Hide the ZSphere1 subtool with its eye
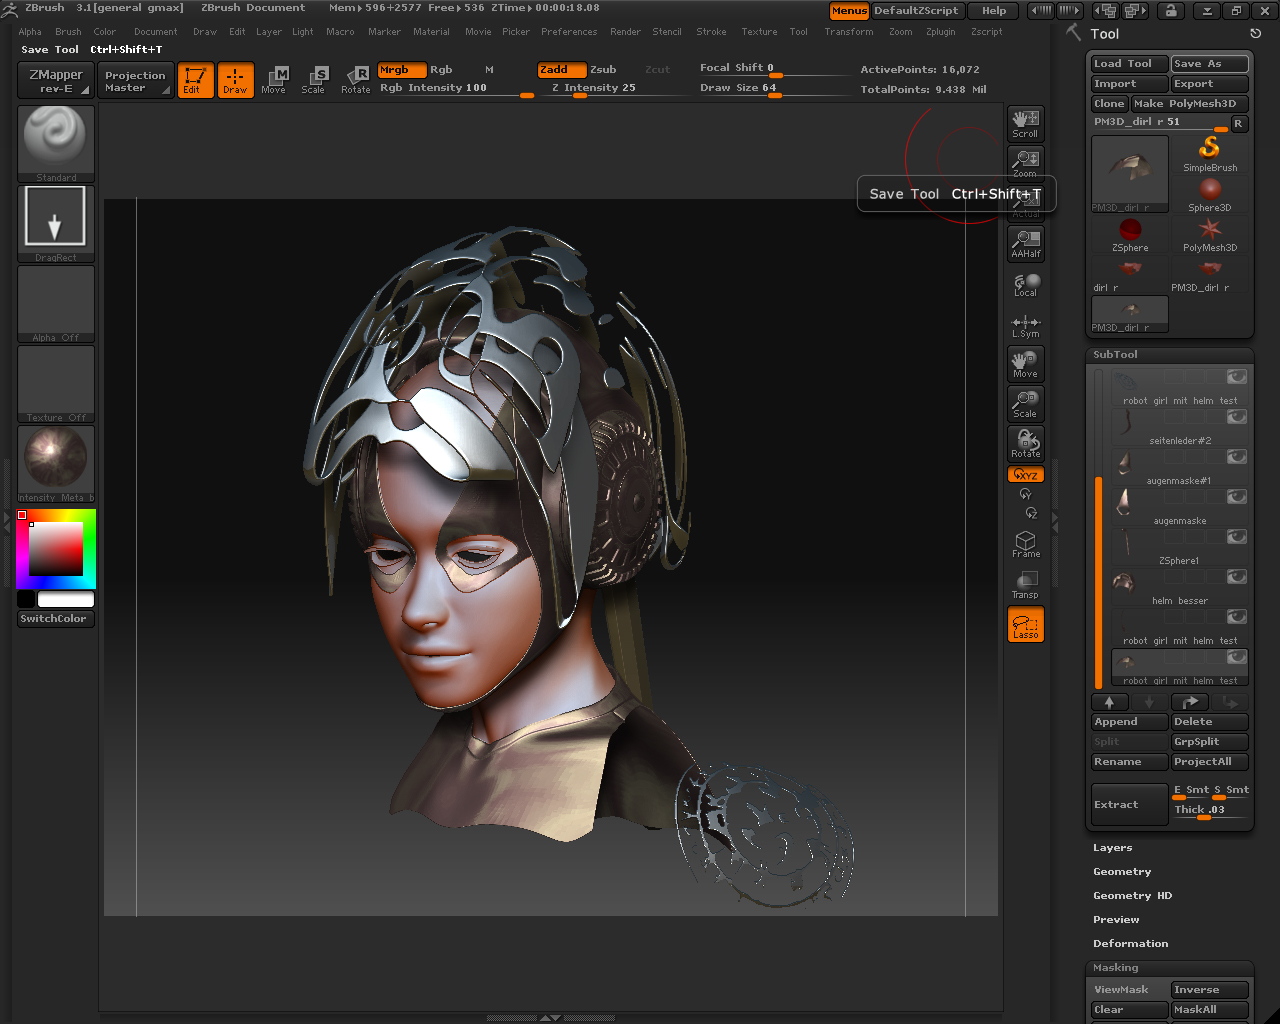 (1237, 537)
